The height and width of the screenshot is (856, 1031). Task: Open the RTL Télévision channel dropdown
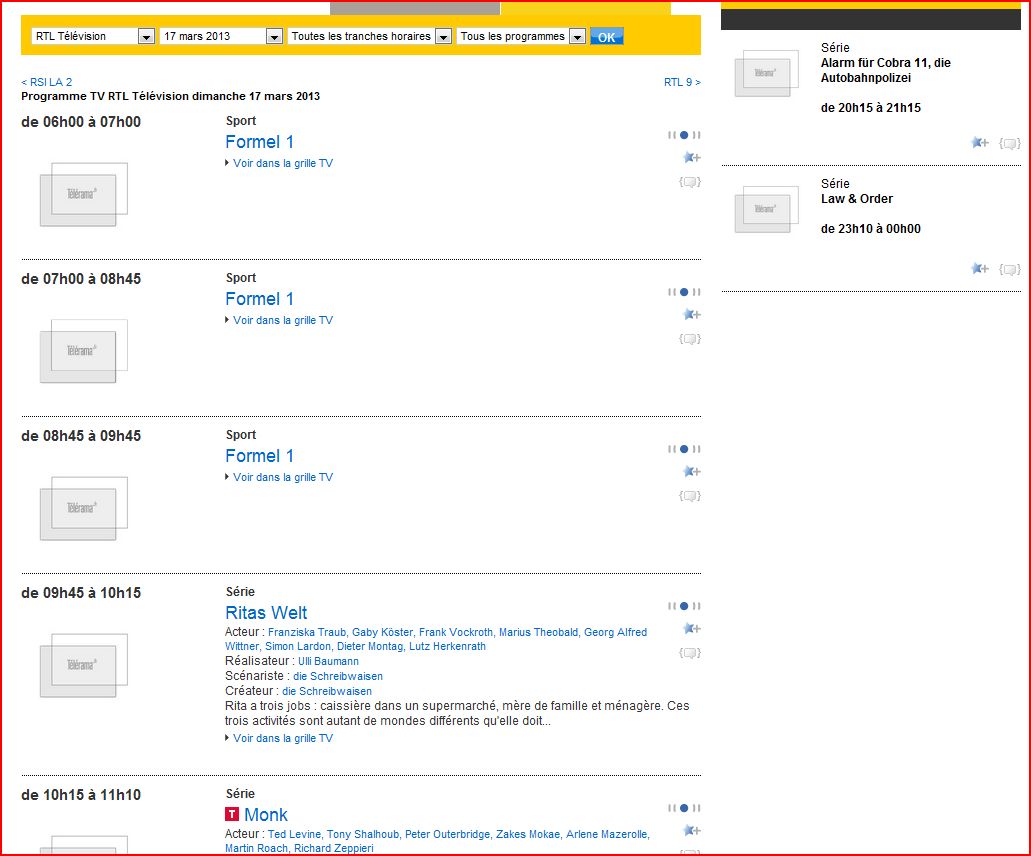146,36
